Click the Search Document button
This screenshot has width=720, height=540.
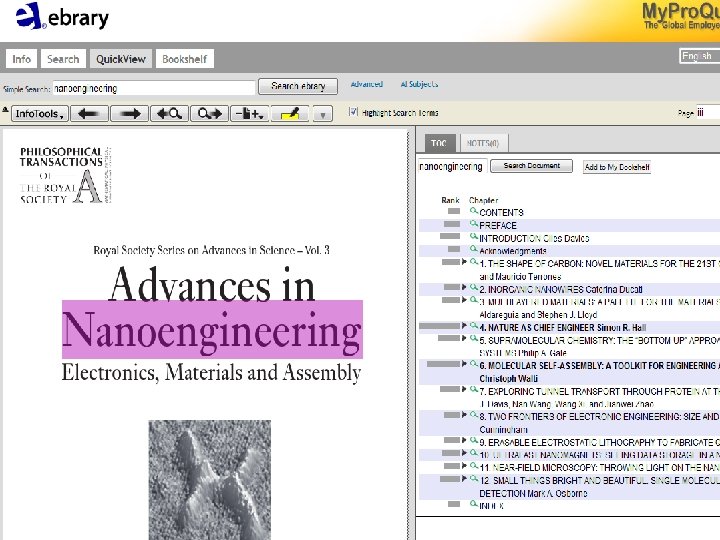[531, 166]
